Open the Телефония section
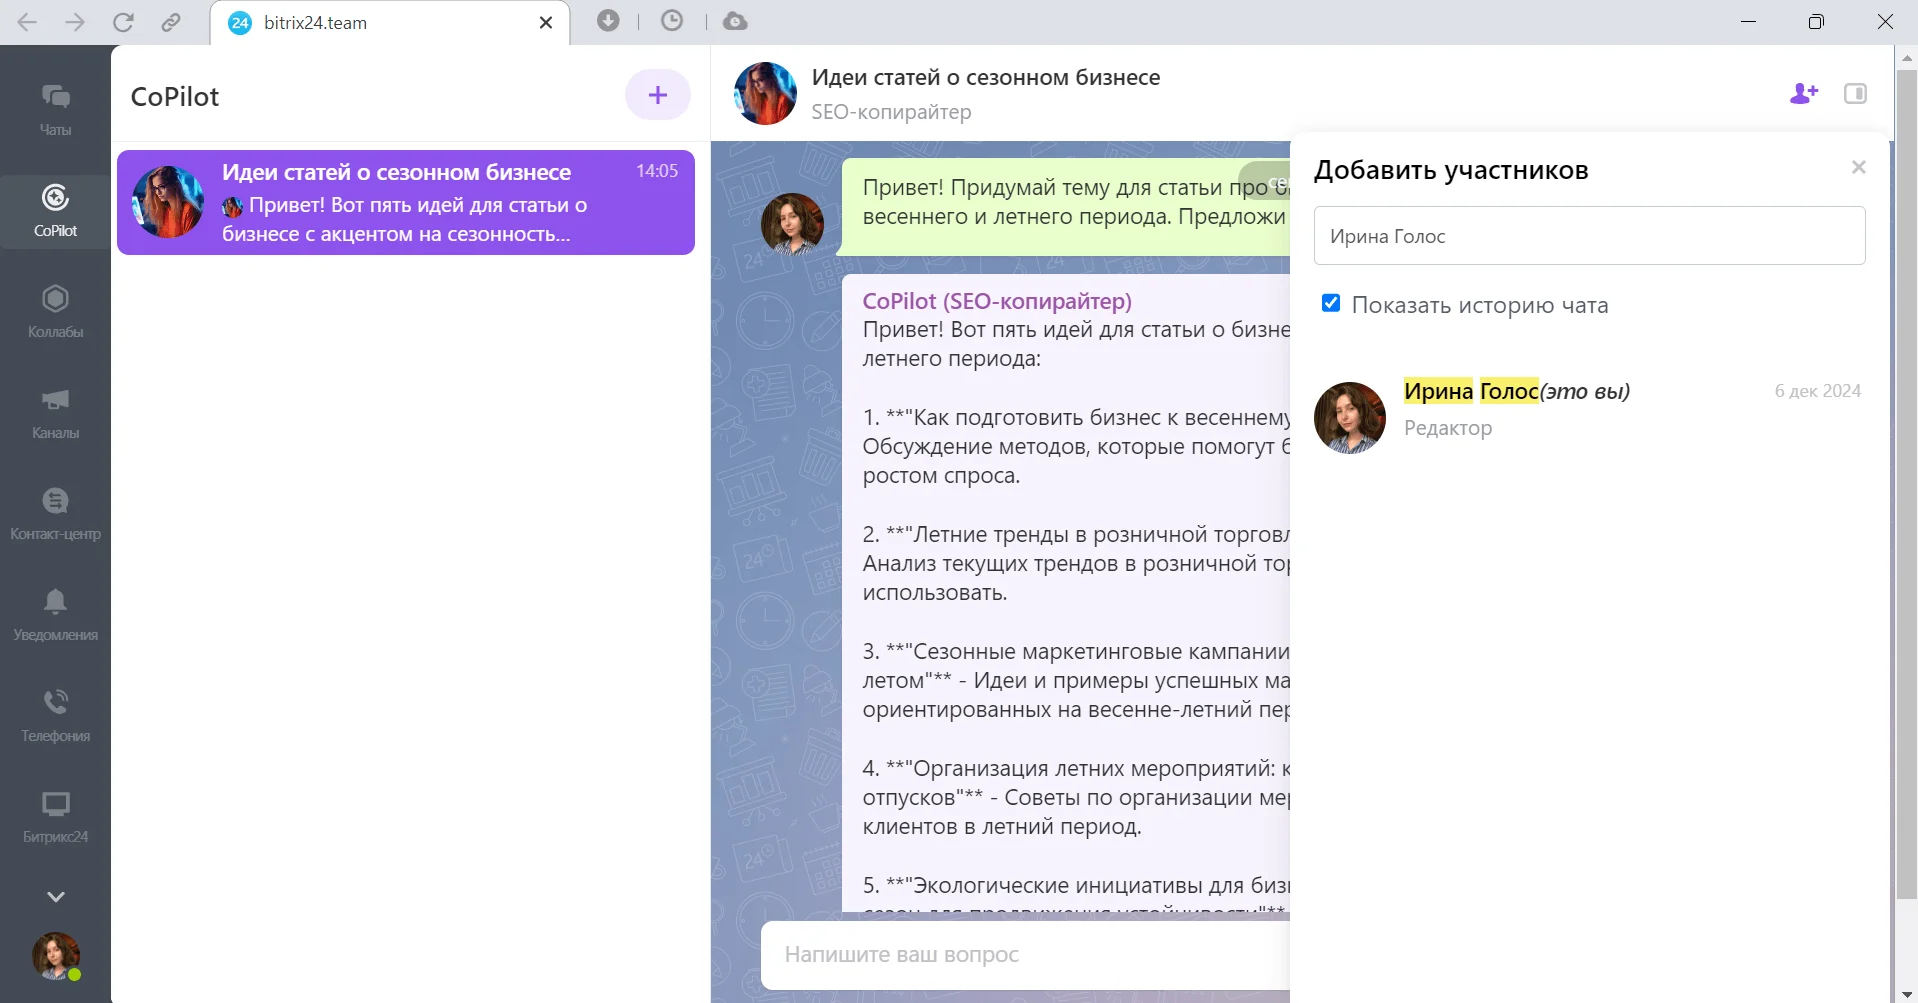1918x1003 pixels. pos(55,714)
